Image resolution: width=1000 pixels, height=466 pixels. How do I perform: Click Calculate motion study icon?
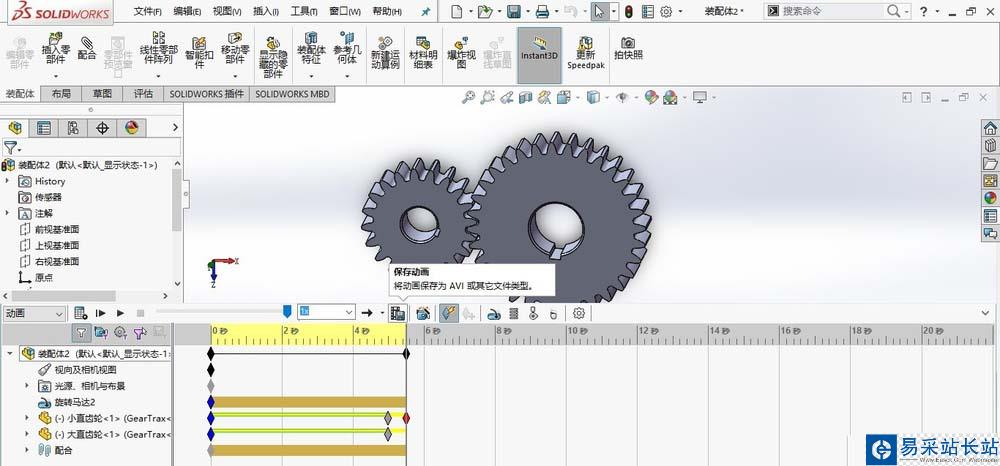pyautogui.click(x=80, y=313)
